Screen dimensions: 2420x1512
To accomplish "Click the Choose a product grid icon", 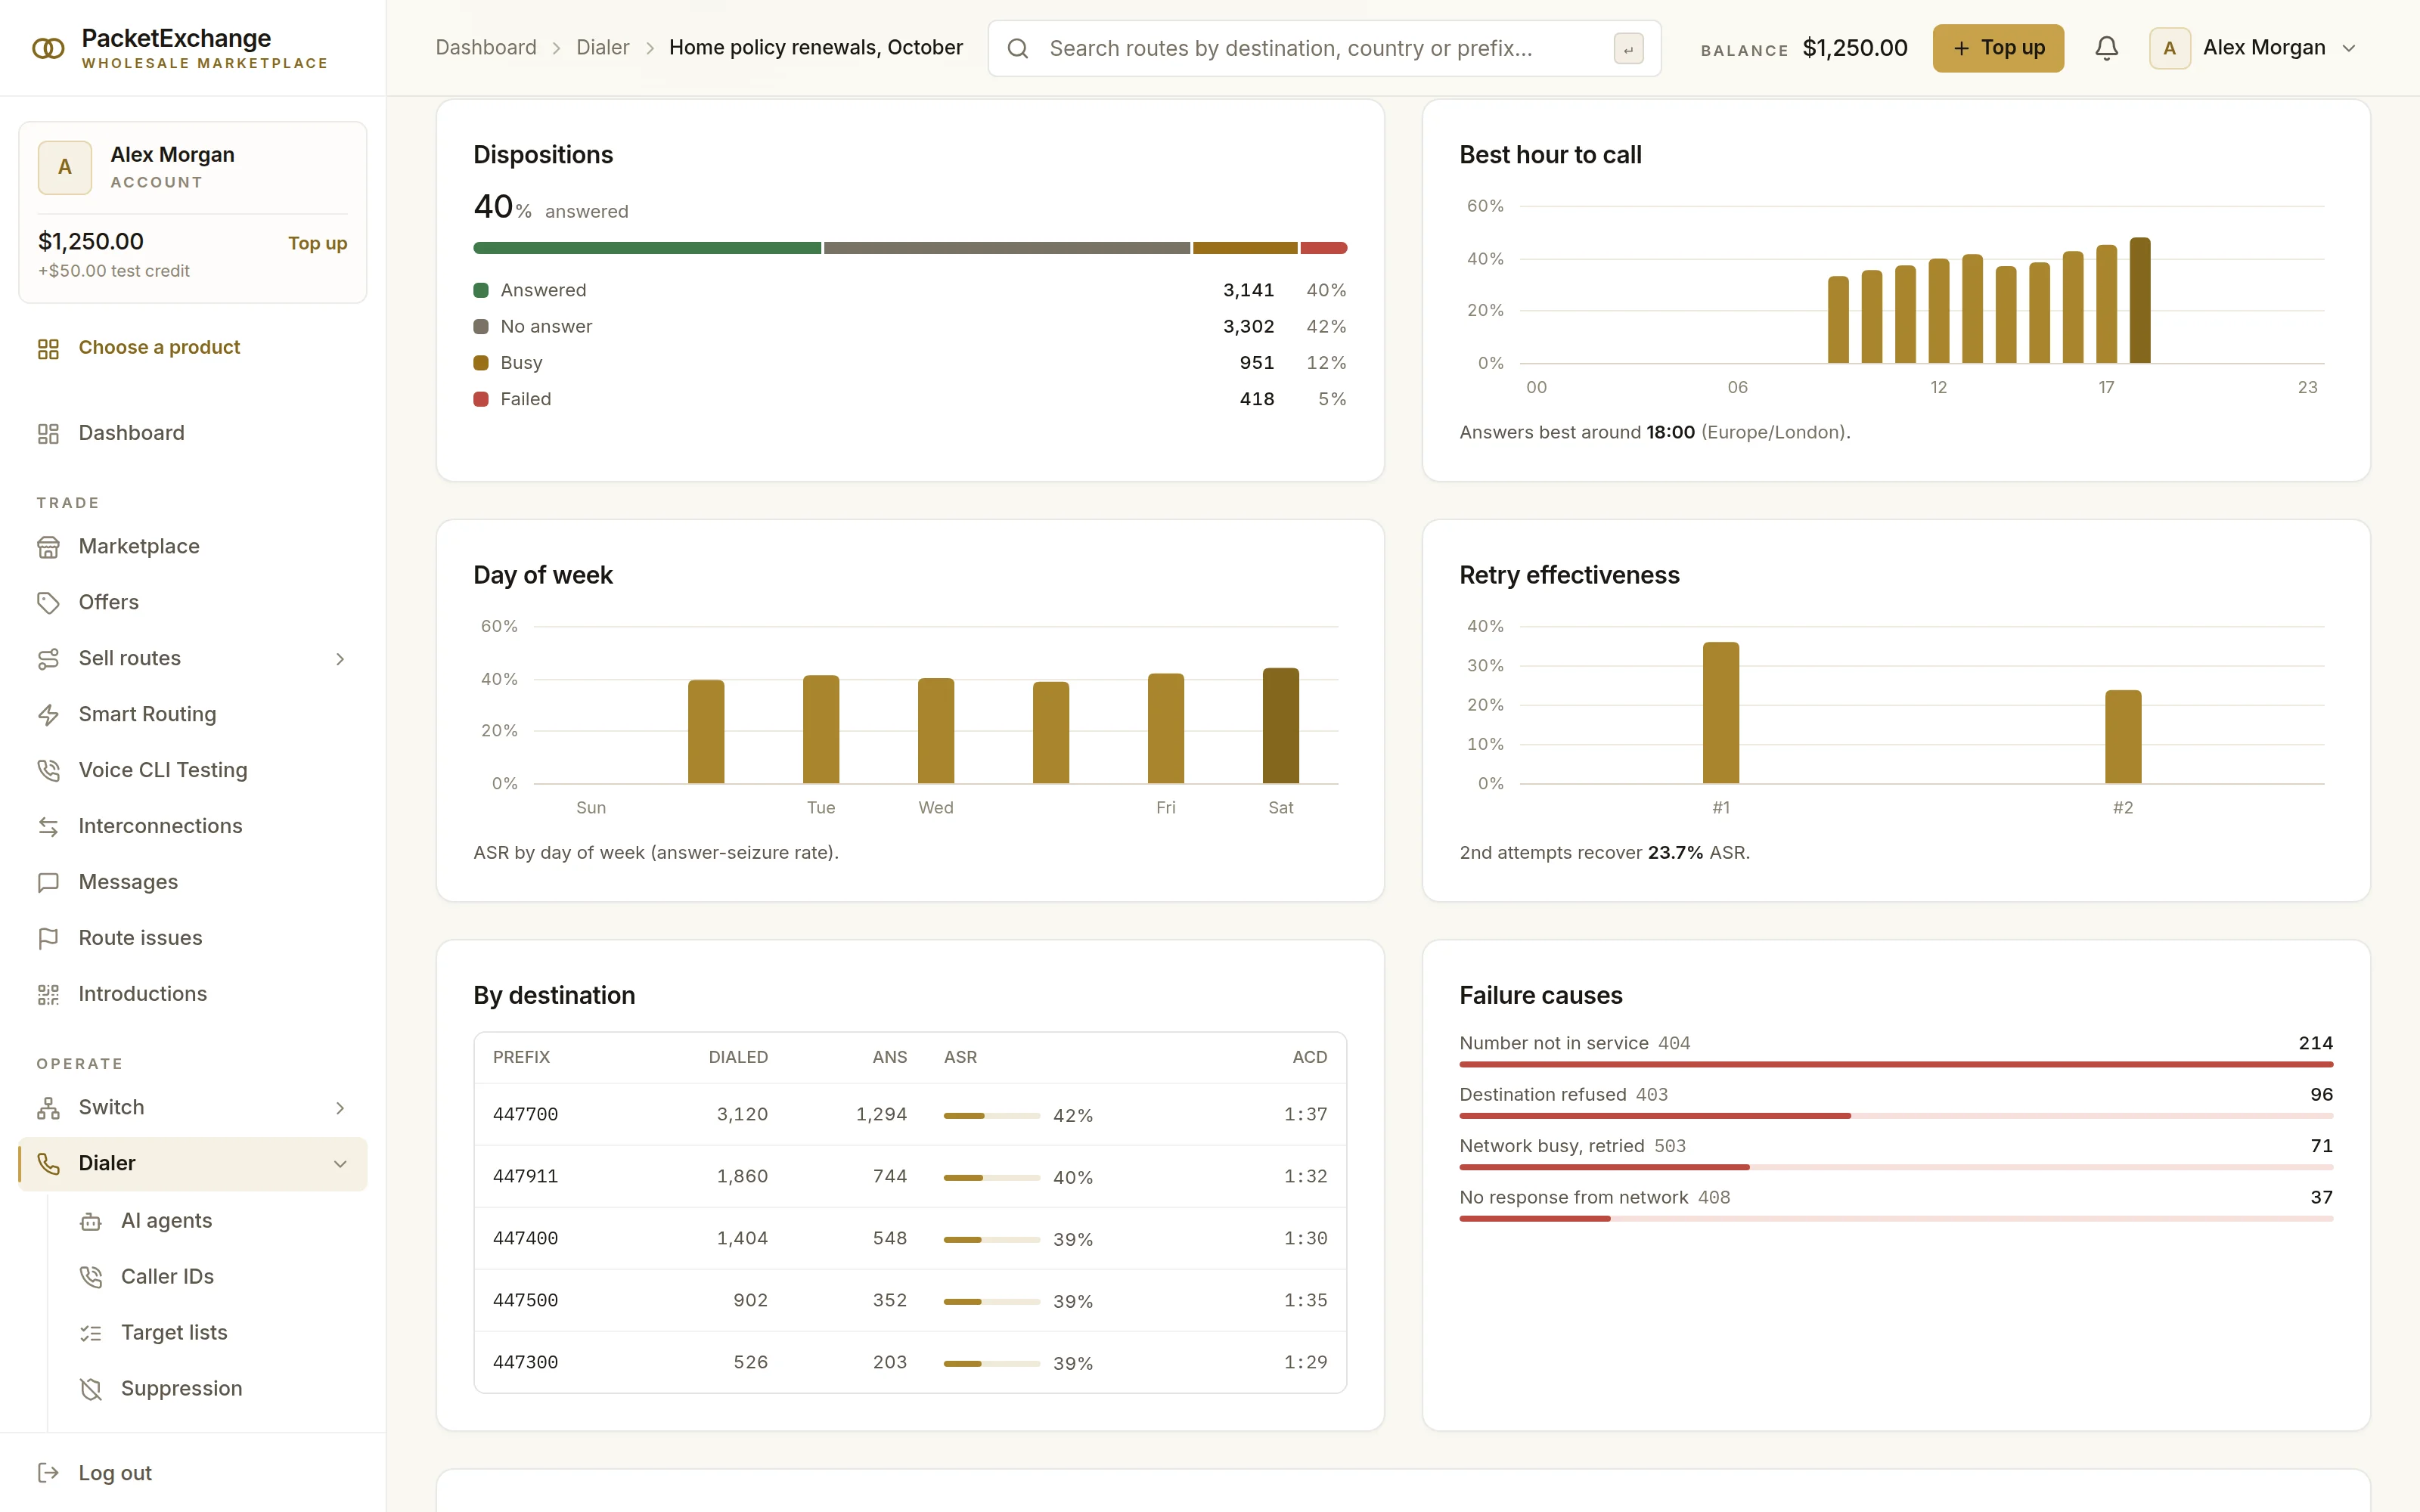I will [x=48, y=348].
